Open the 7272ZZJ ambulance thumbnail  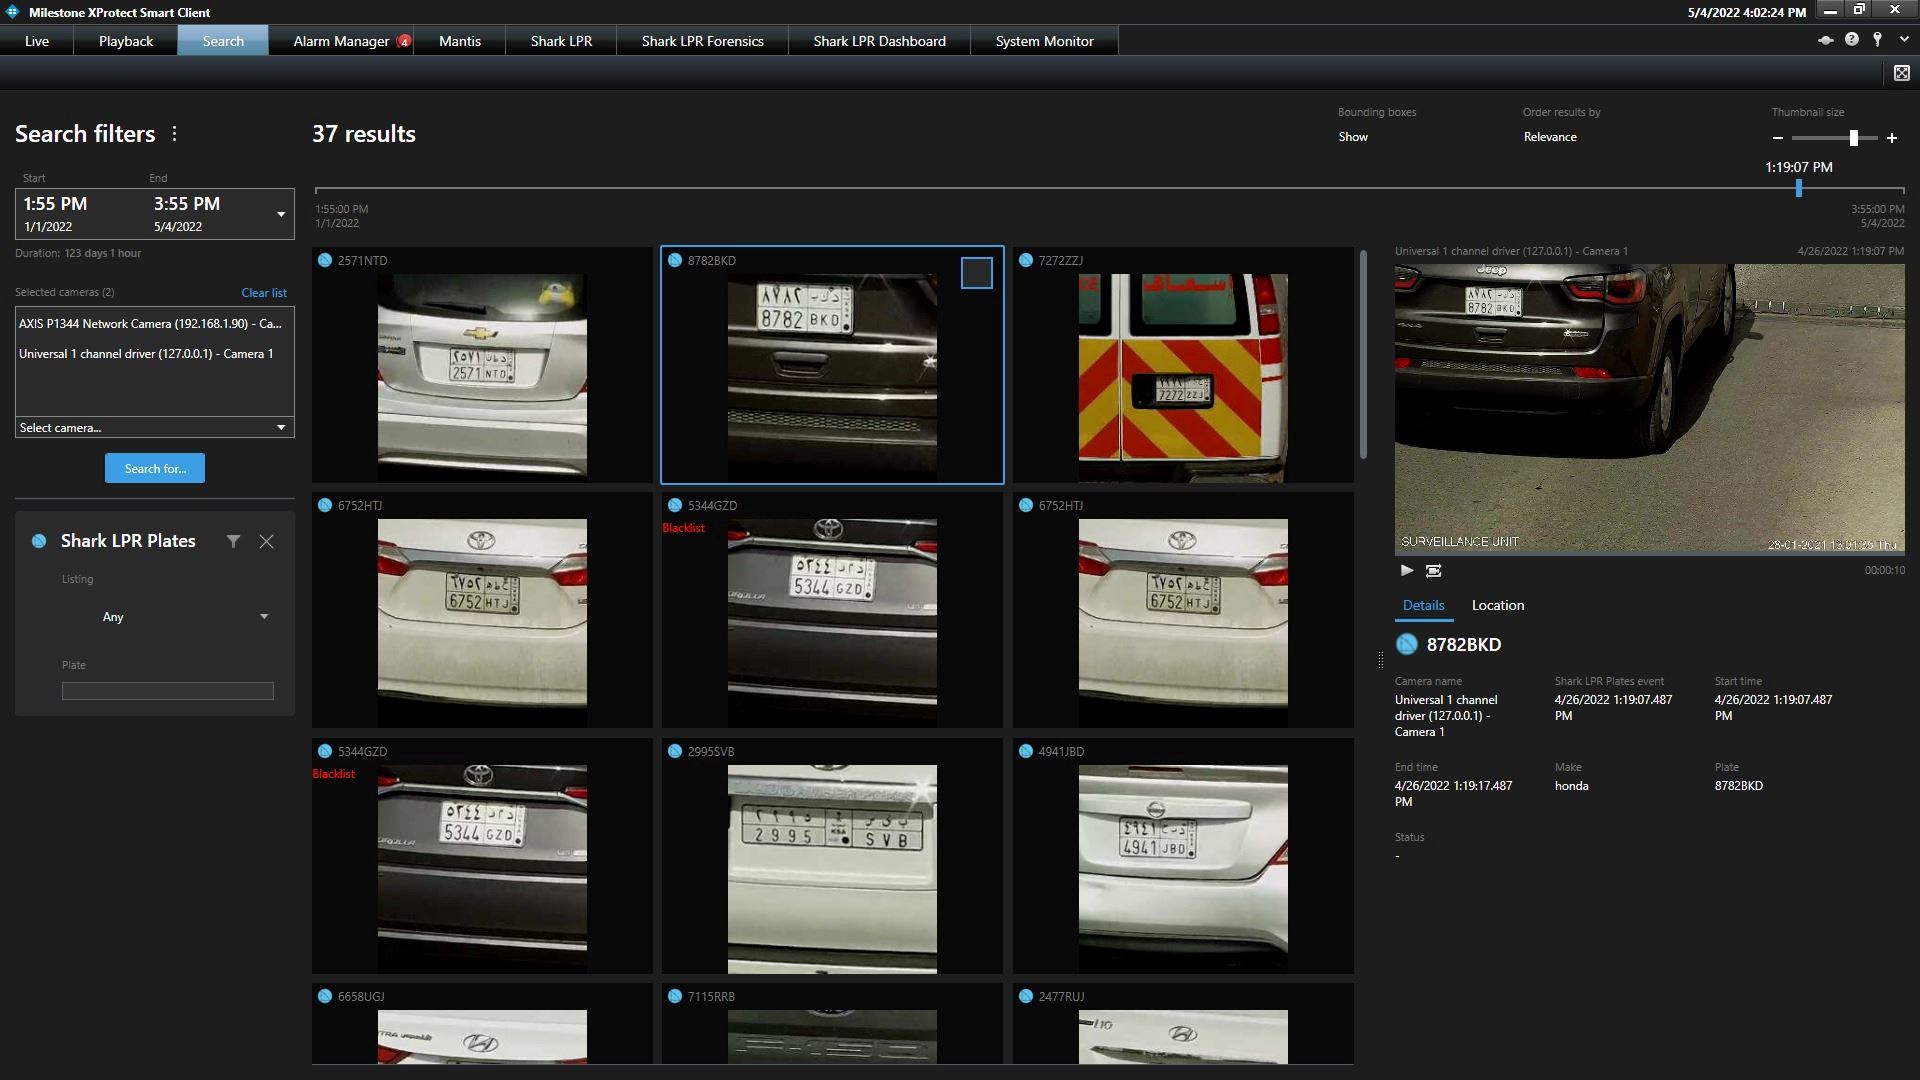pos(1183,377)
